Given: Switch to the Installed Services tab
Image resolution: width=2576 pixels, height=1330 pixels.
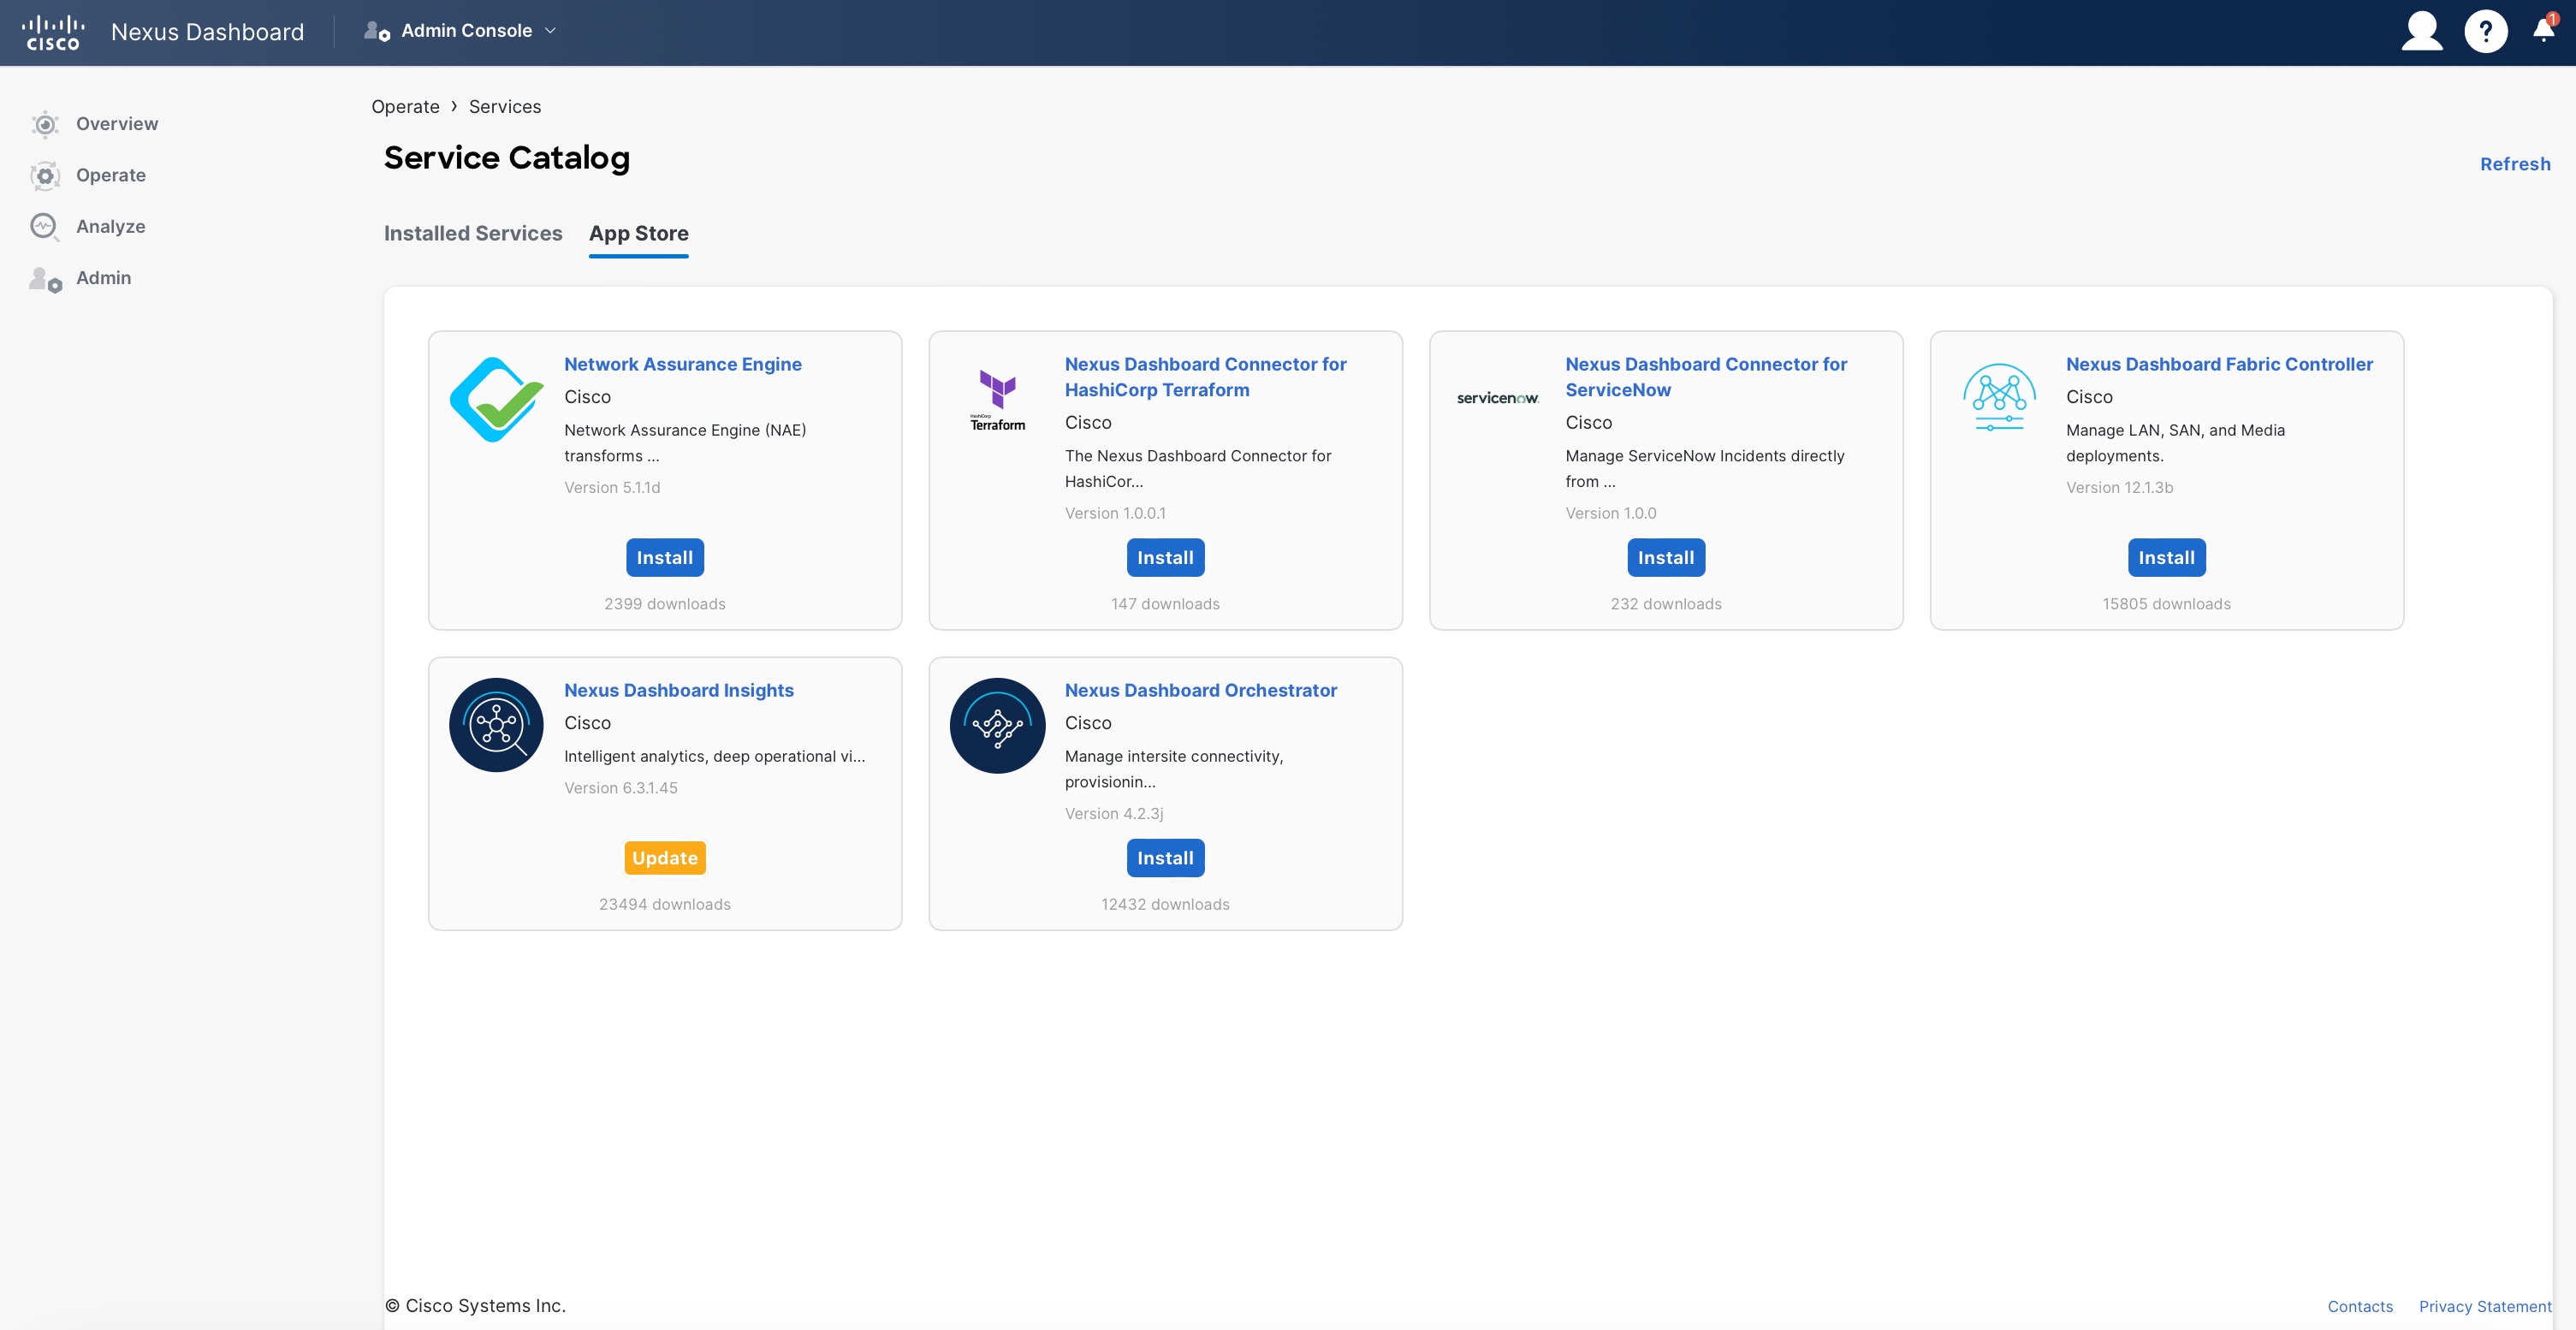Looking at the screenshot, I should (x=473, y=234).
